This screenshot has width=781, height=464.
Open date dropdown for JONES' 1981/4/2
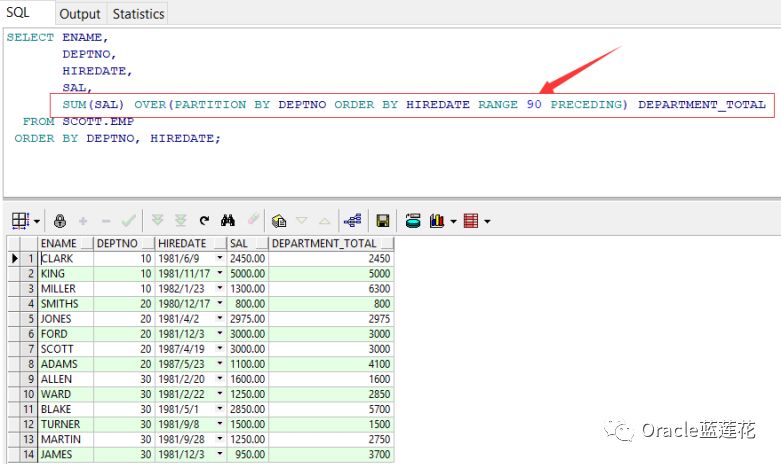(220, 318)
